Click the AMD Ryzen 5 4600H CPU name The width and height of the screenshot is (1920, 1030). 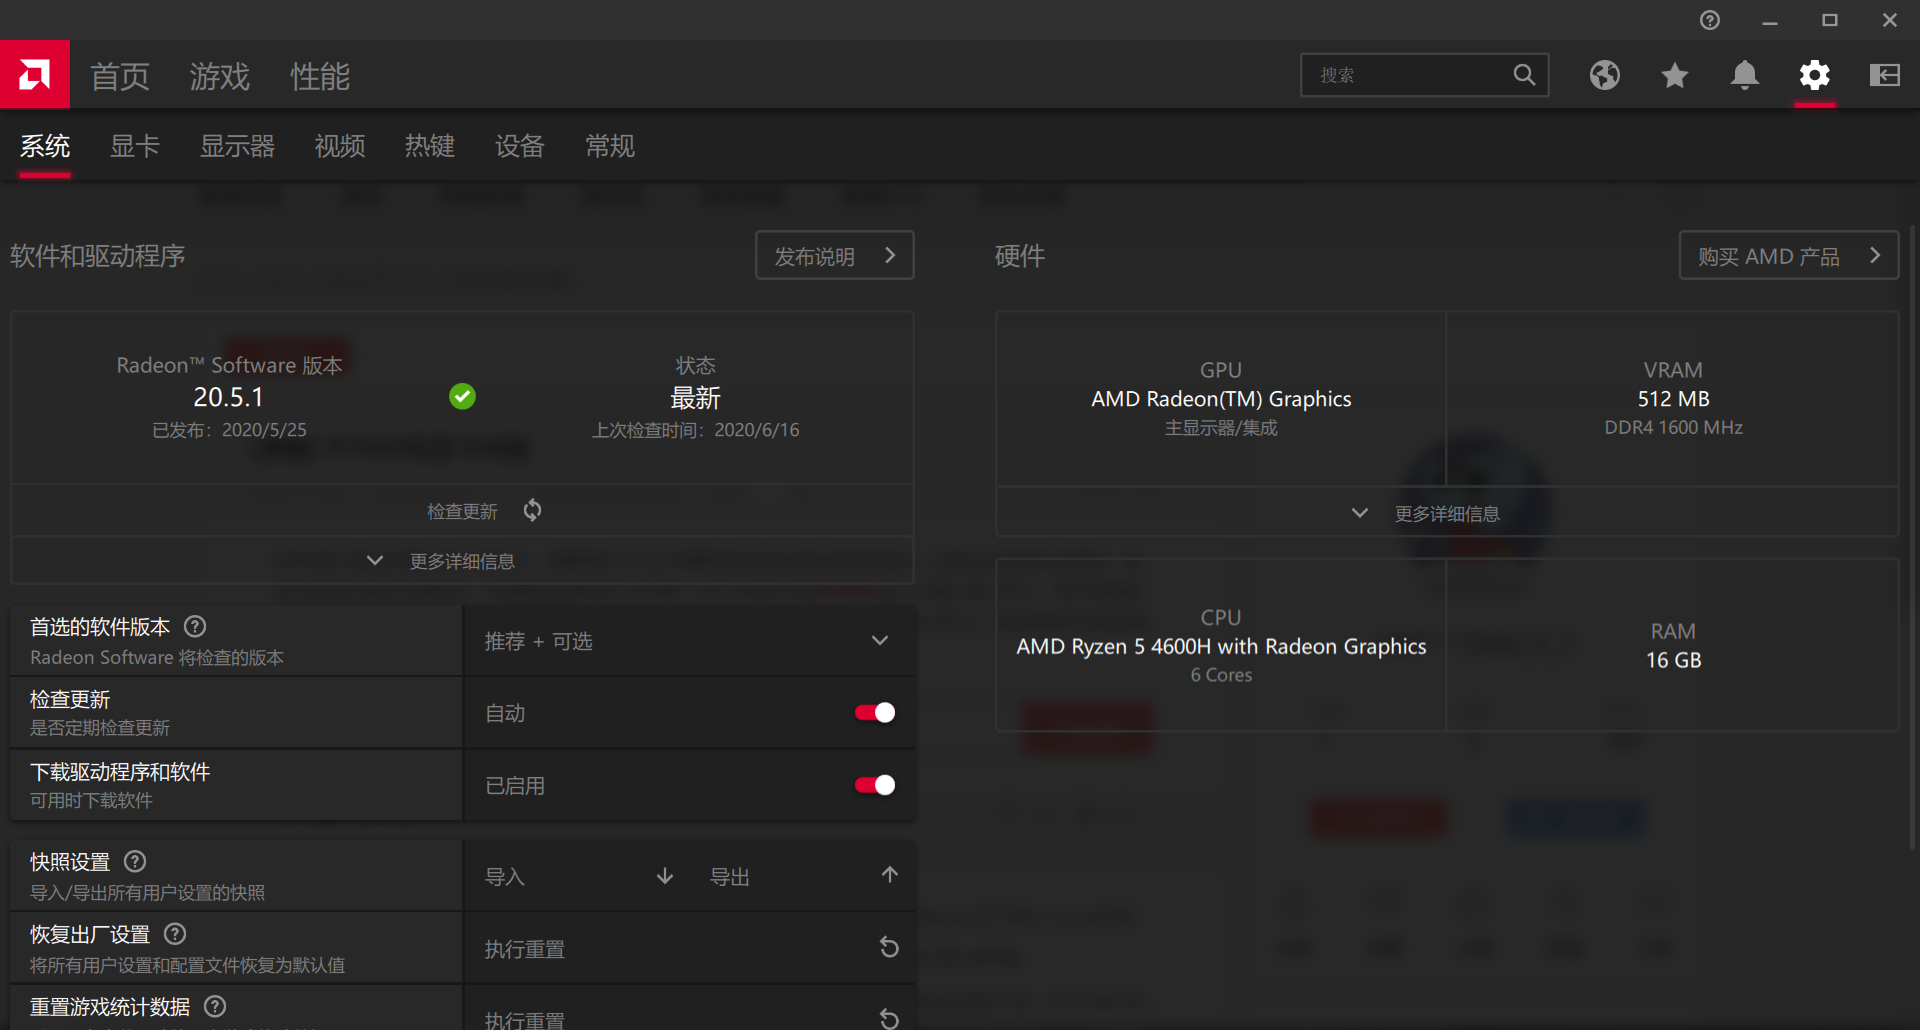(1221, 646)
